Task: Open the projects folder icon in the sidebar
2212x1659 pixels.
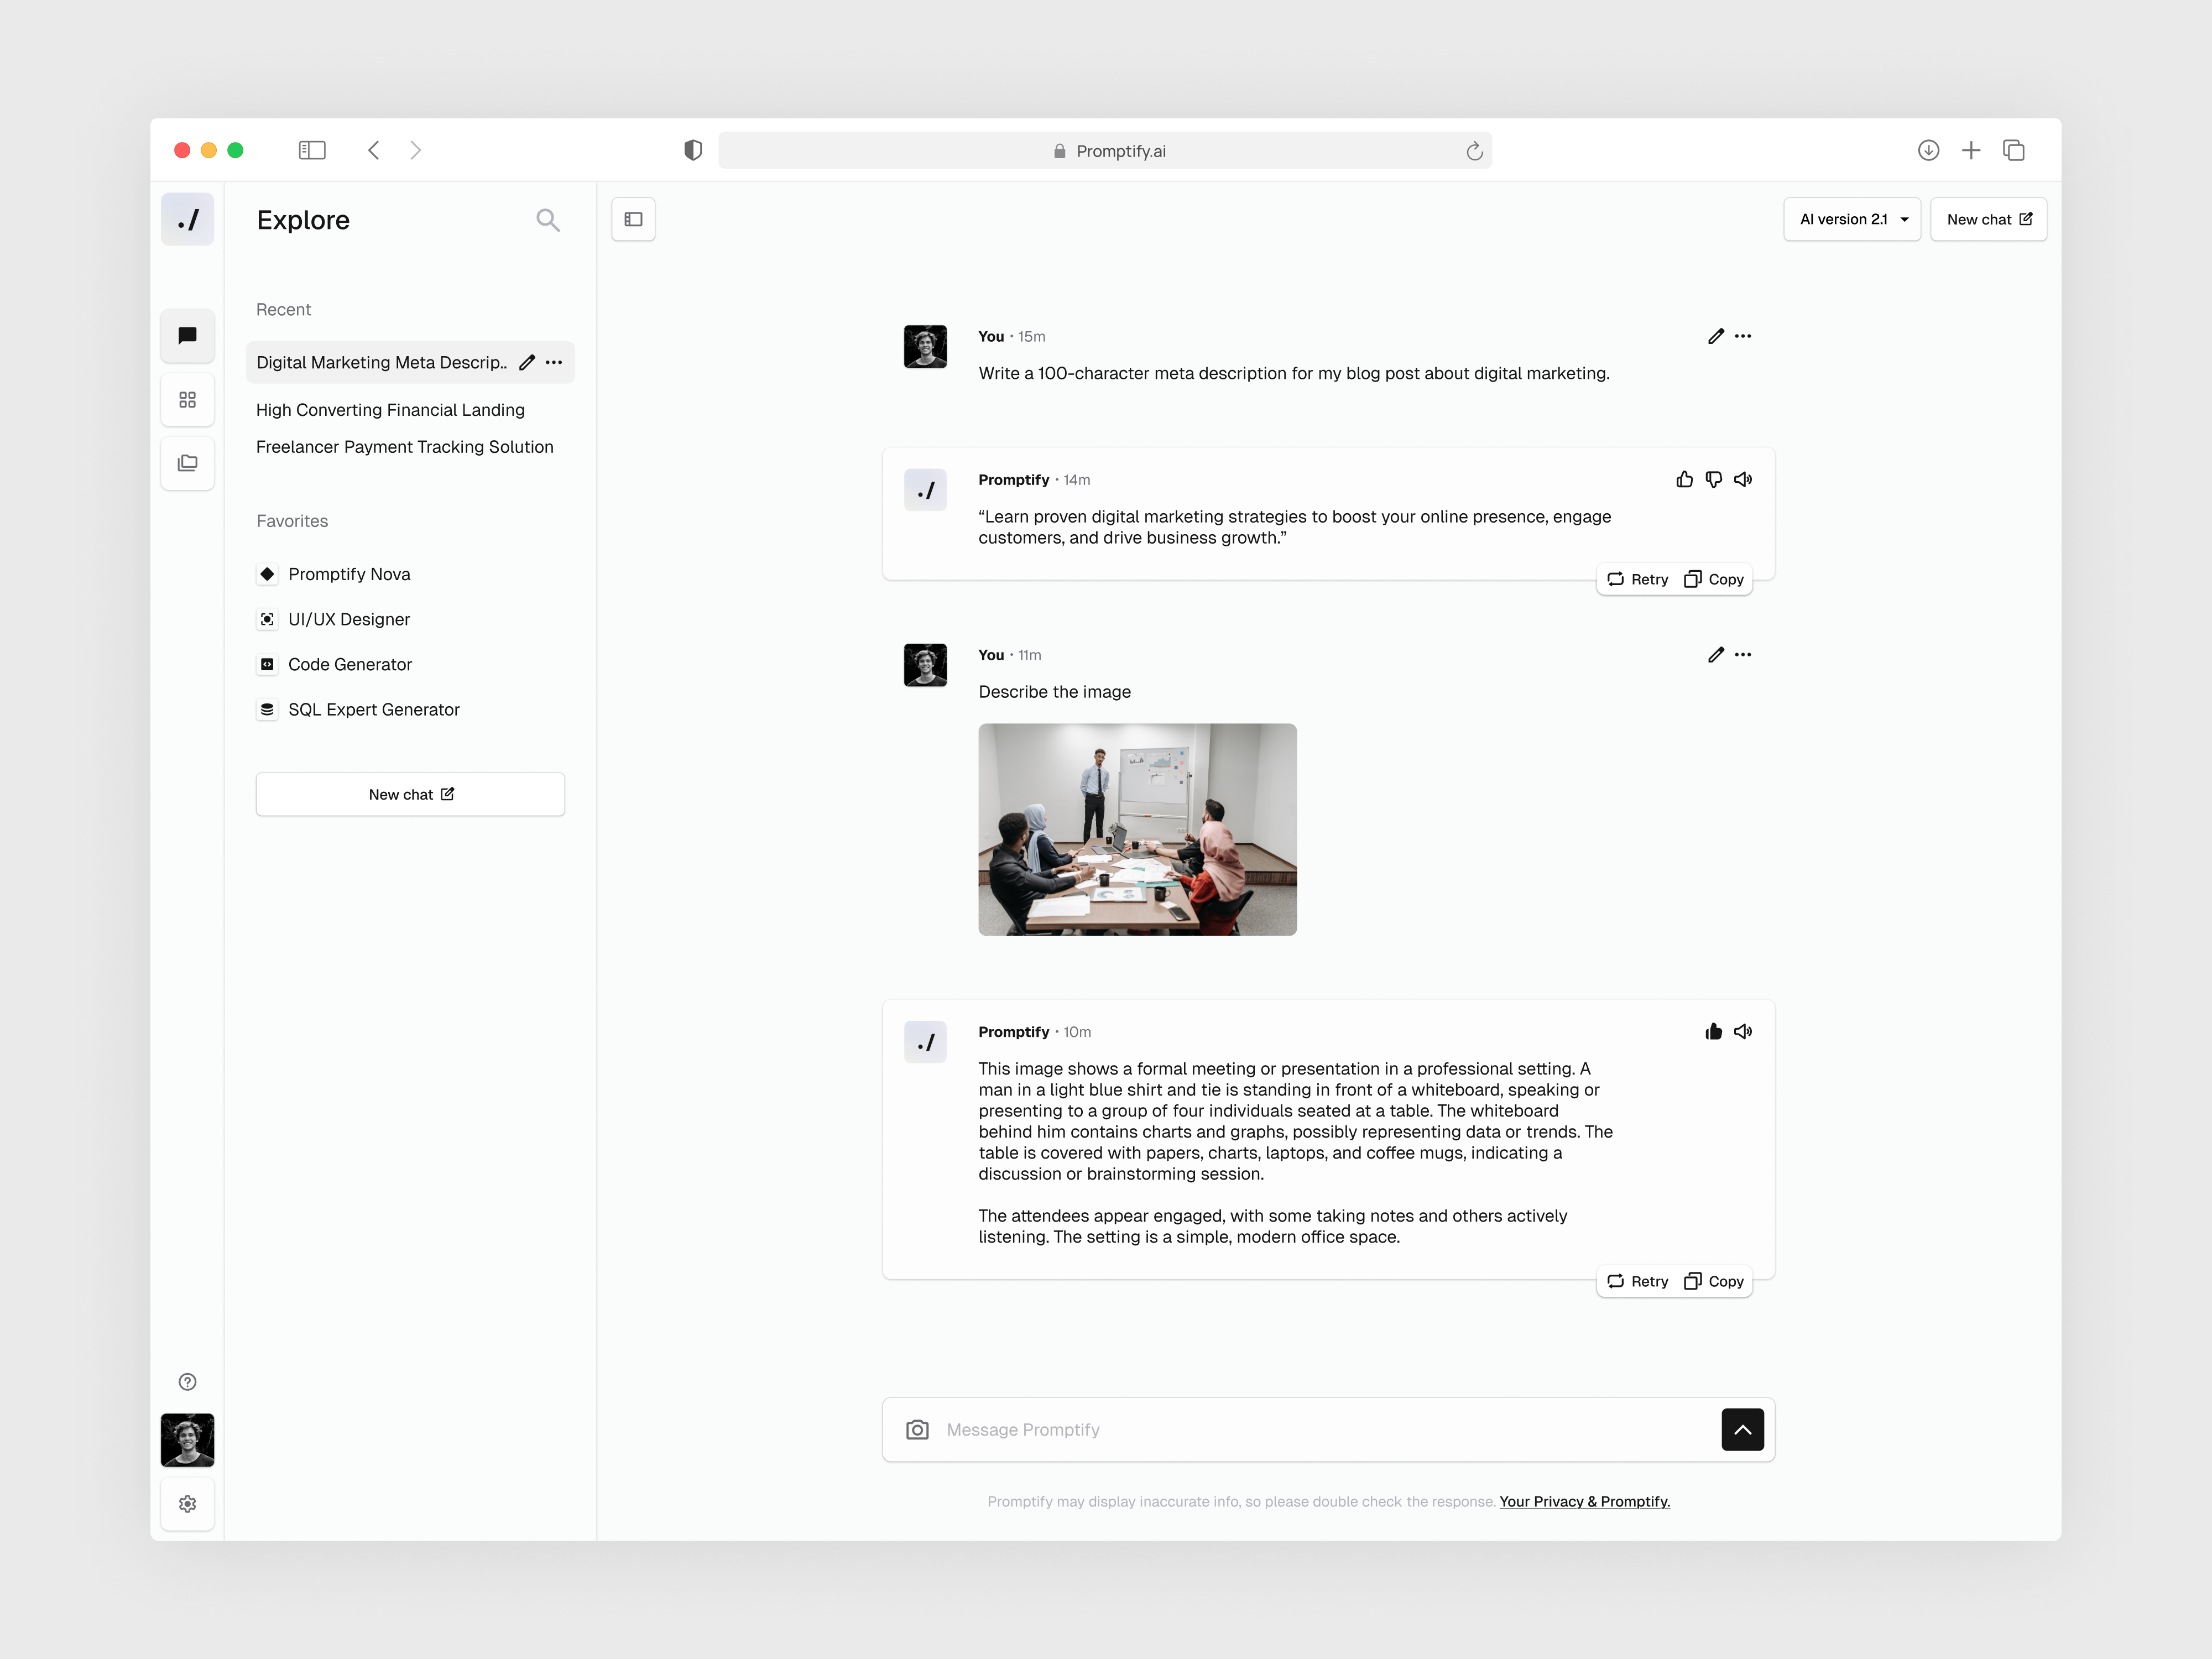Action: tap(187, 463)
